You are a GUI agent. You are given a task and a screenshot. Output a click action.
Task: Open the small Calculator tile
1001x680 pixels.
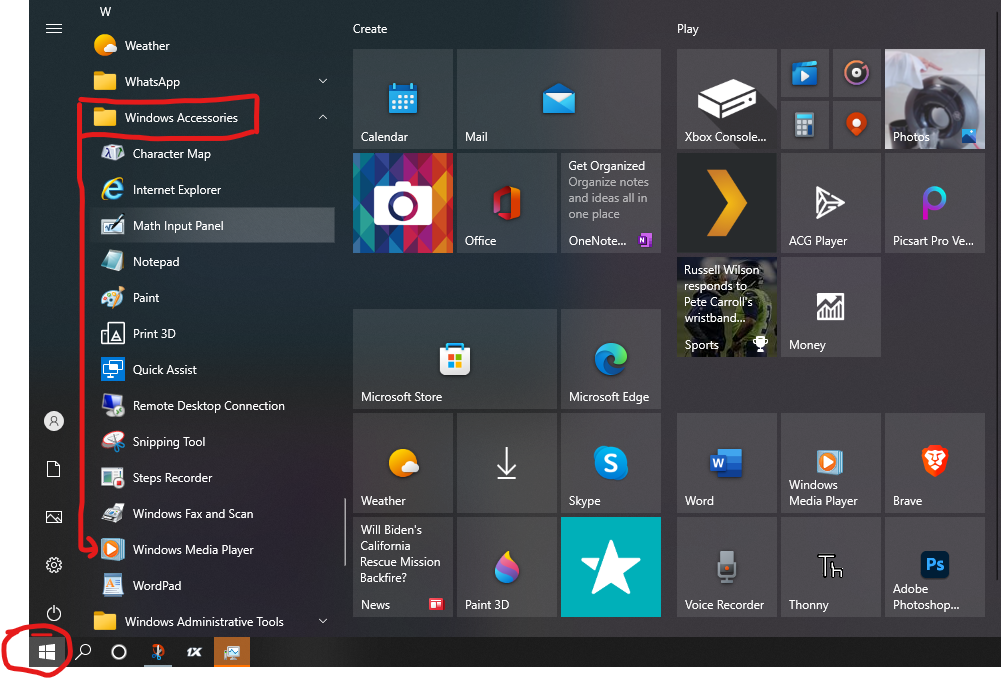click(804, 125)
